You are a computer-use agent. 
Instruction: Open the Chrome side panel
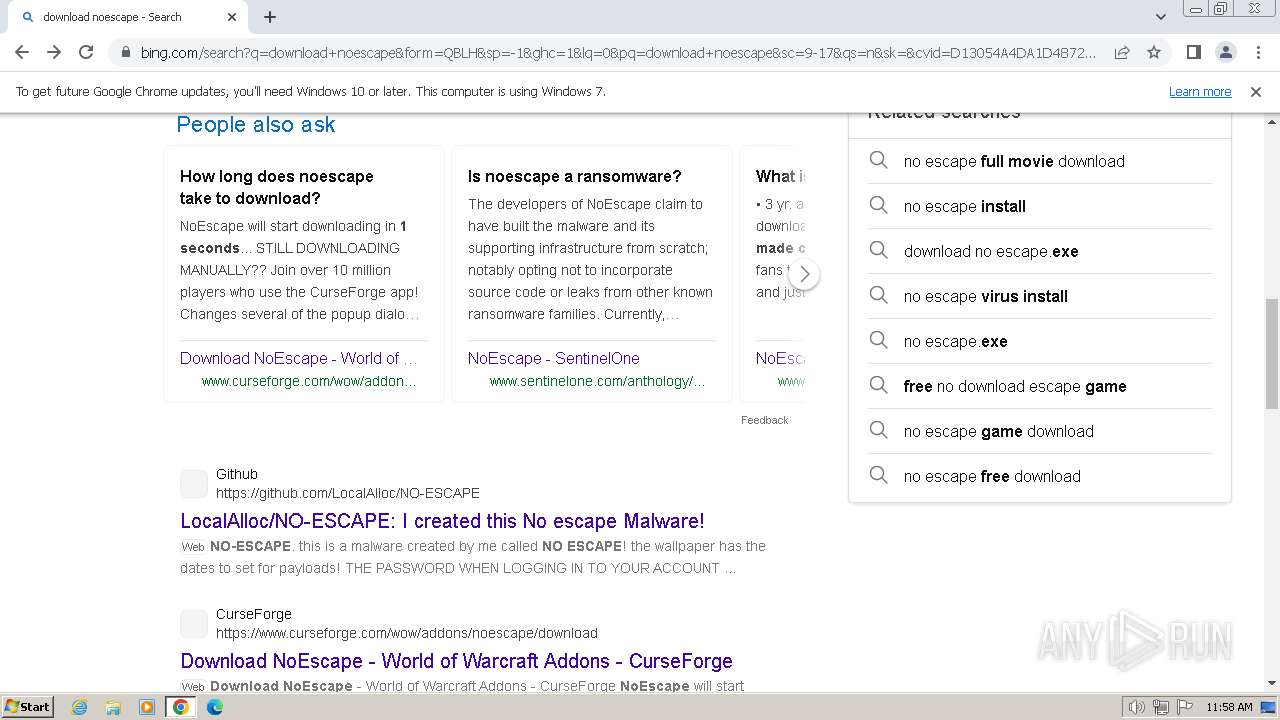click(x=1193, y=52)
